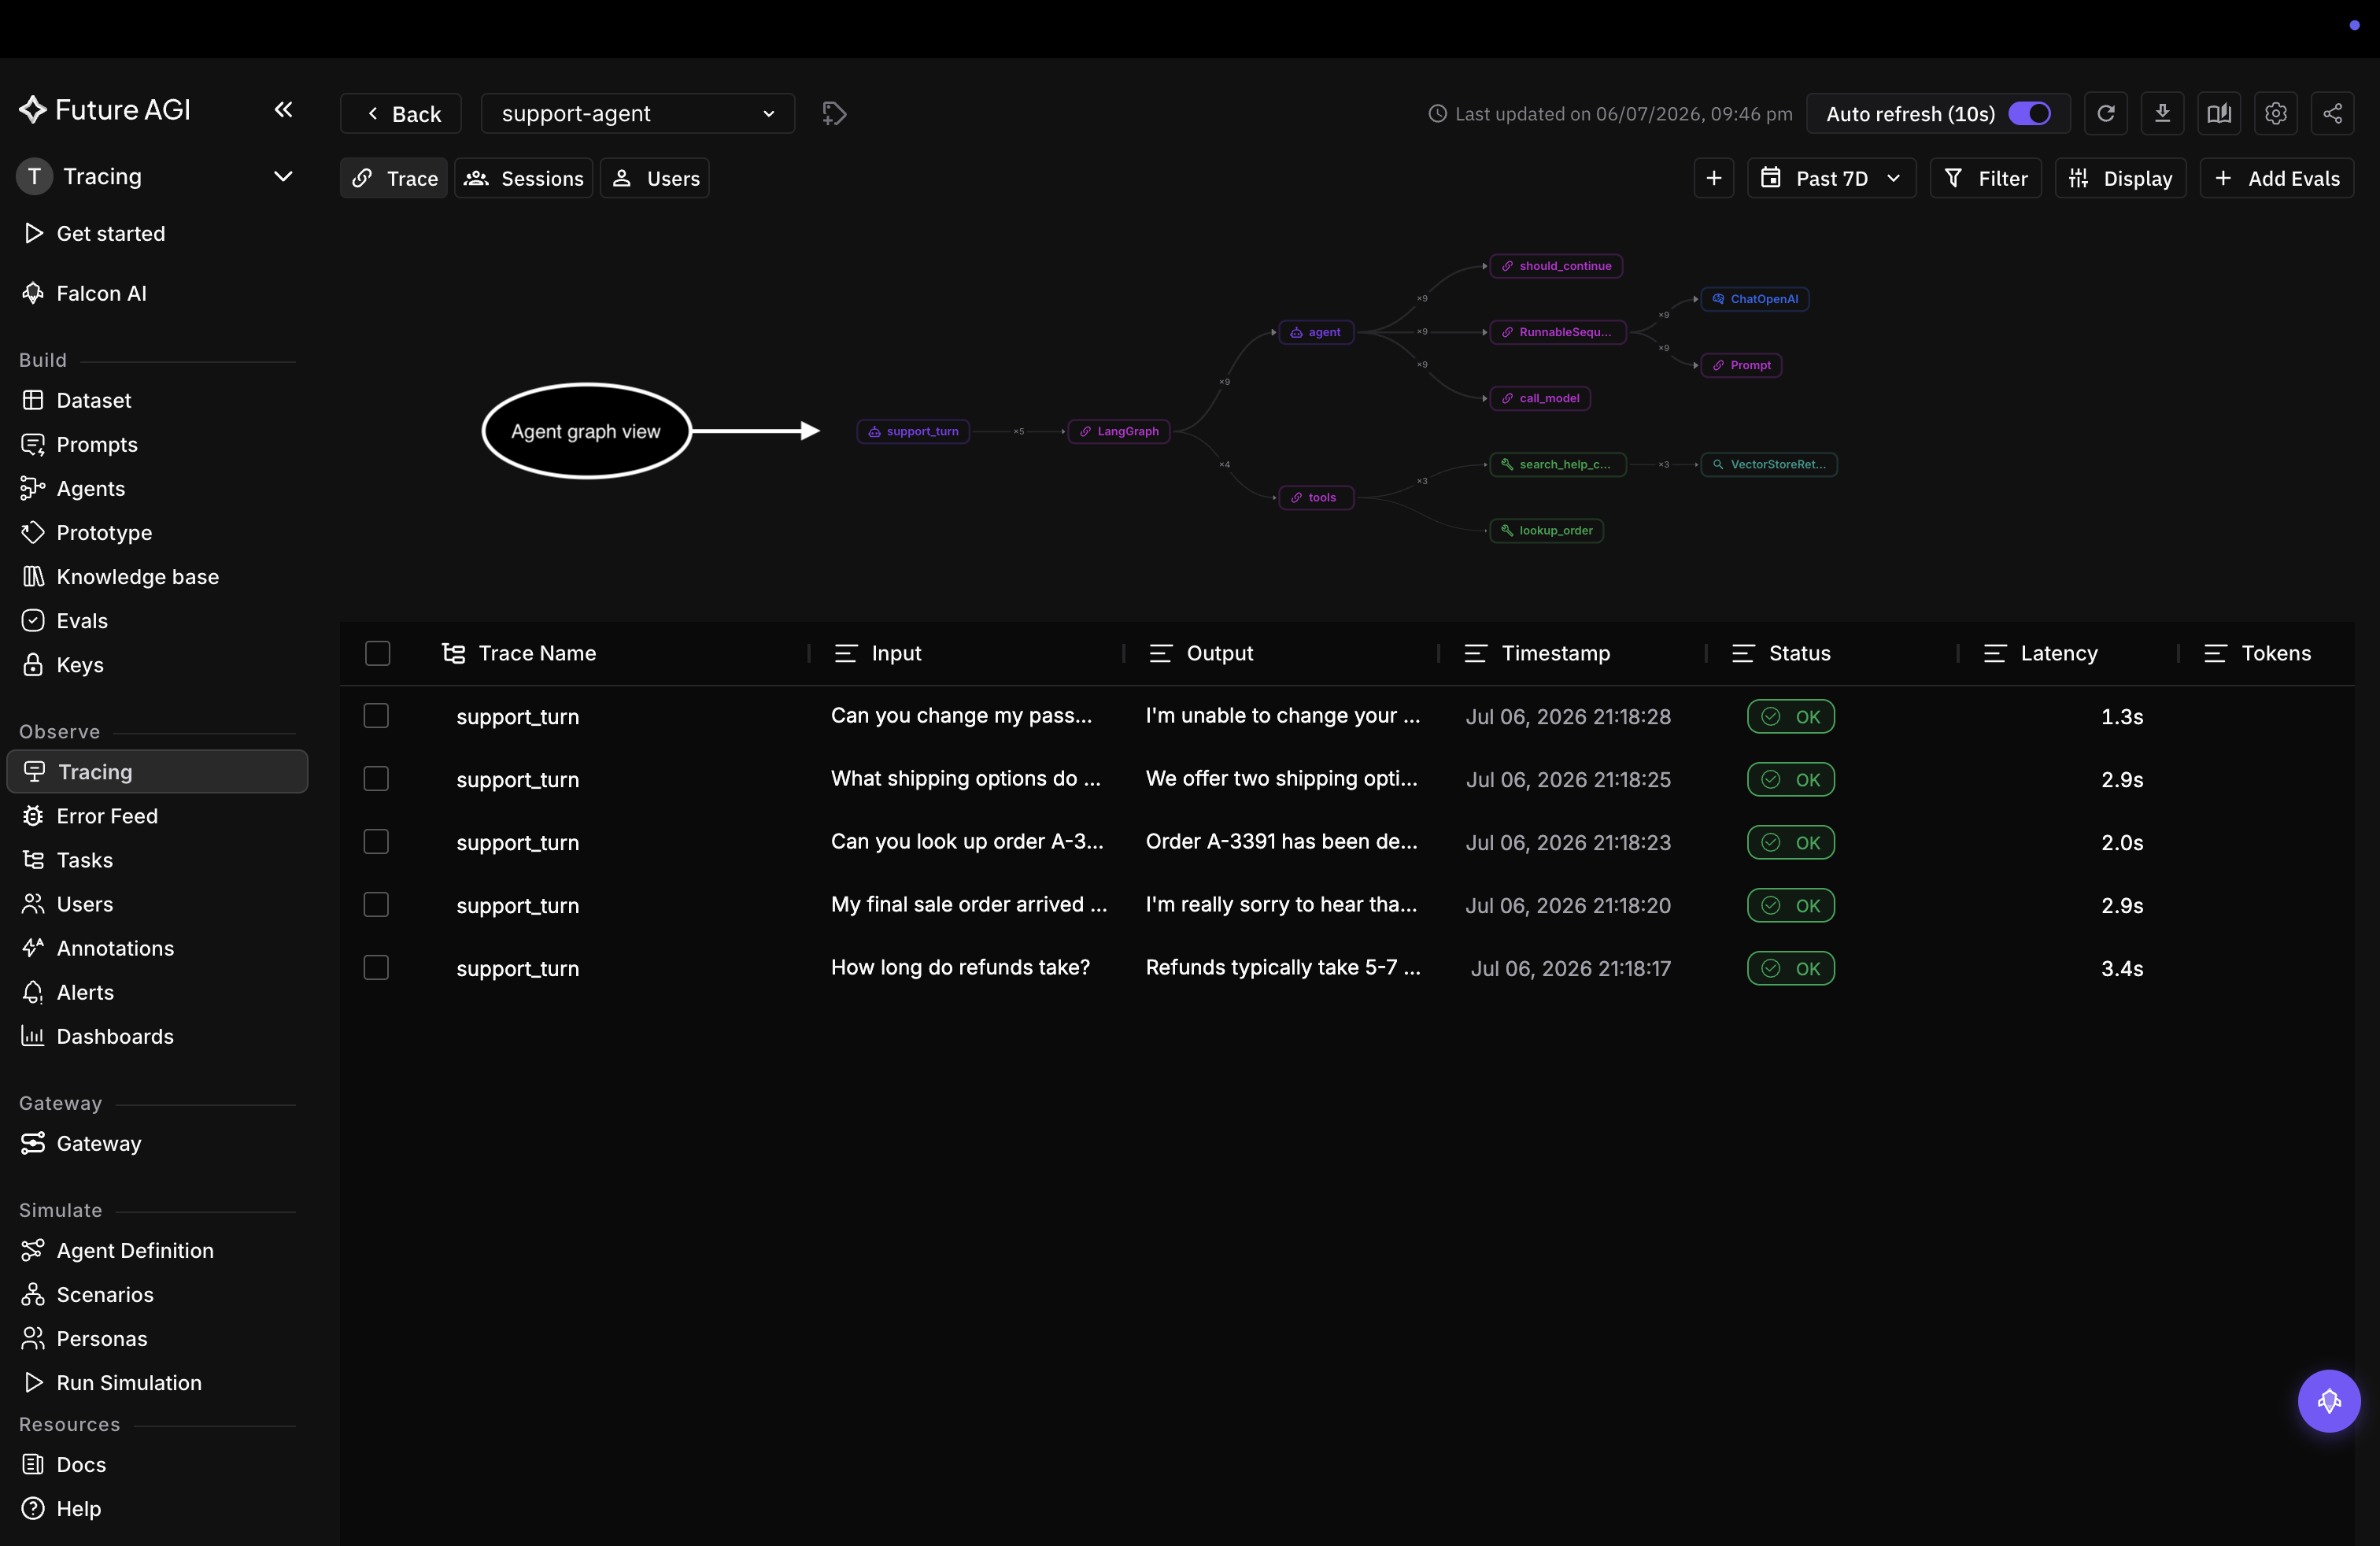Check the row 'What shipping options do ...'
This screenshot has width=2380, height=1546.
(376, 779)
